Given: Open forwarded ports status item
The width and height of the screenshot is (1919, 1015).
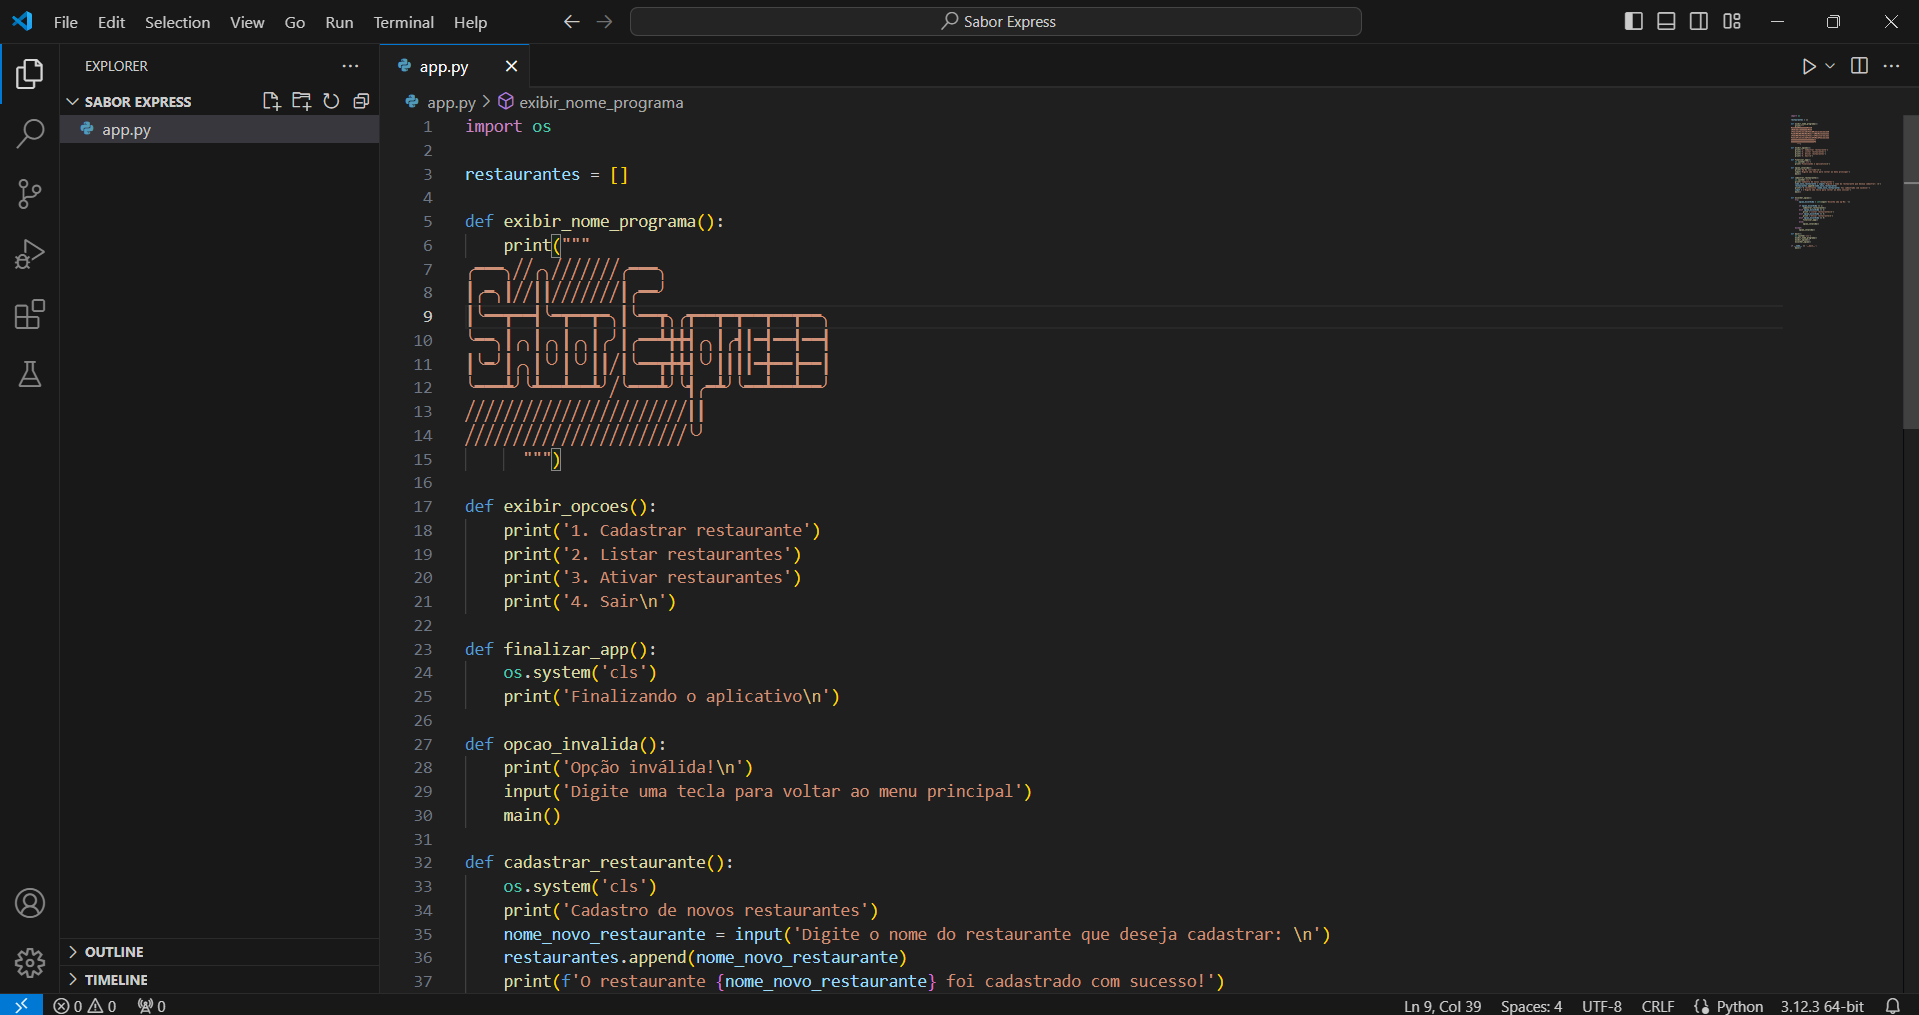Looking at the screenshot, I should 152,1006.
